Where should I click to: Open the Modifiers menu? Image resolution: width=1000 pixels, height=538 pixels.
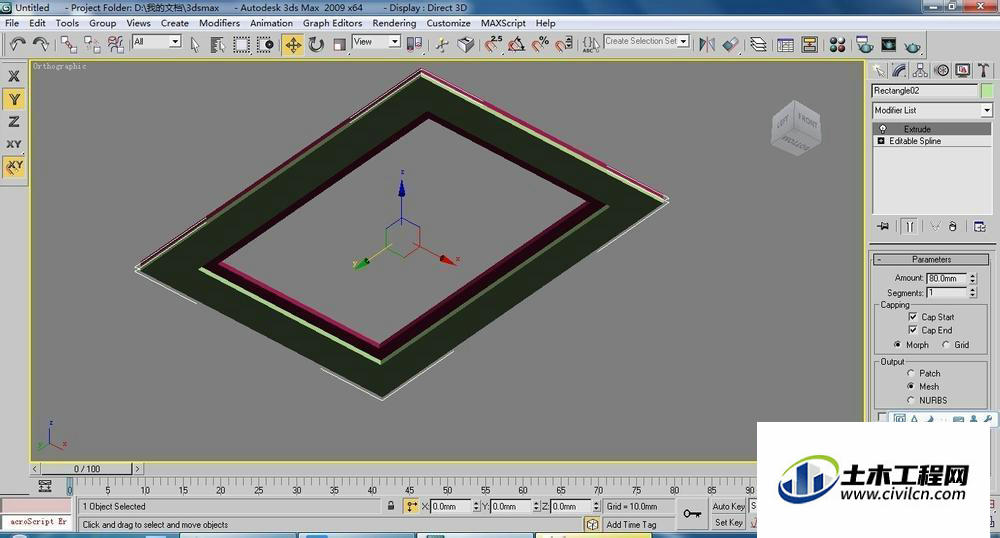click(x=219, y=23)
